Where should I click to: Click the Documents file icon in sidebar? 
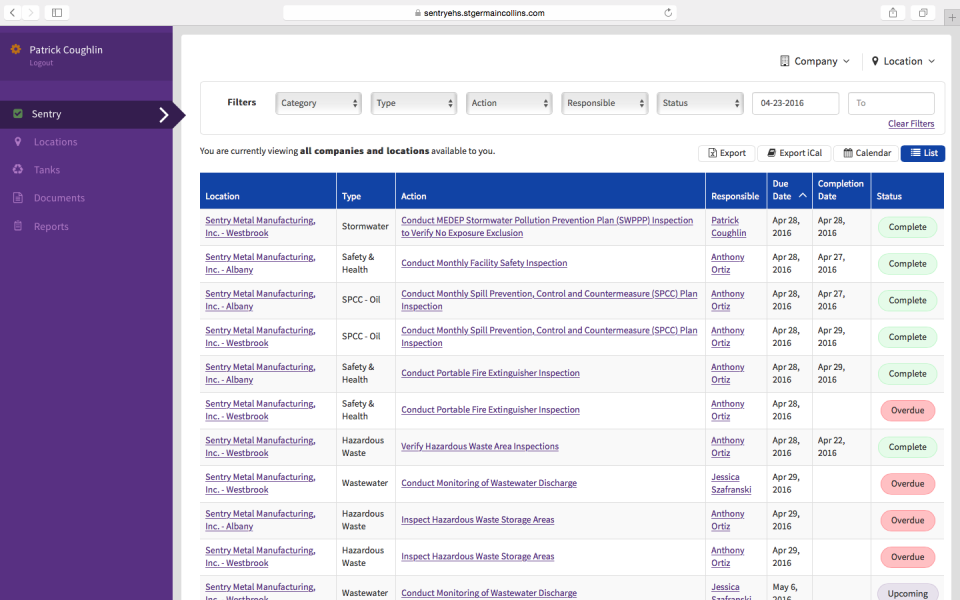pos(18,197)
